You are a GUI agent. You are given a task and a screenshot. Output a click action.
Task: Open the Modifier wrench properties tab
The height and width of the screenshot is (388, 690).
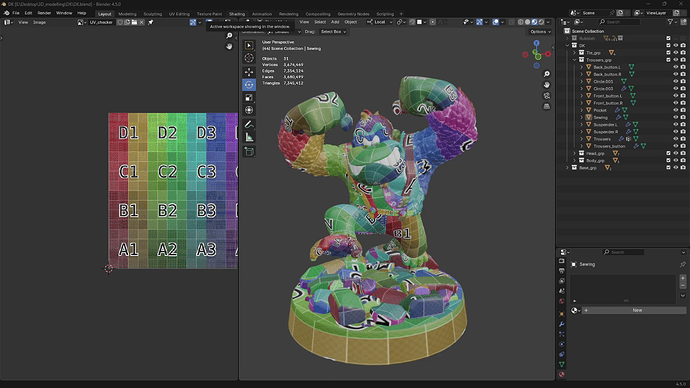point(562,324)
